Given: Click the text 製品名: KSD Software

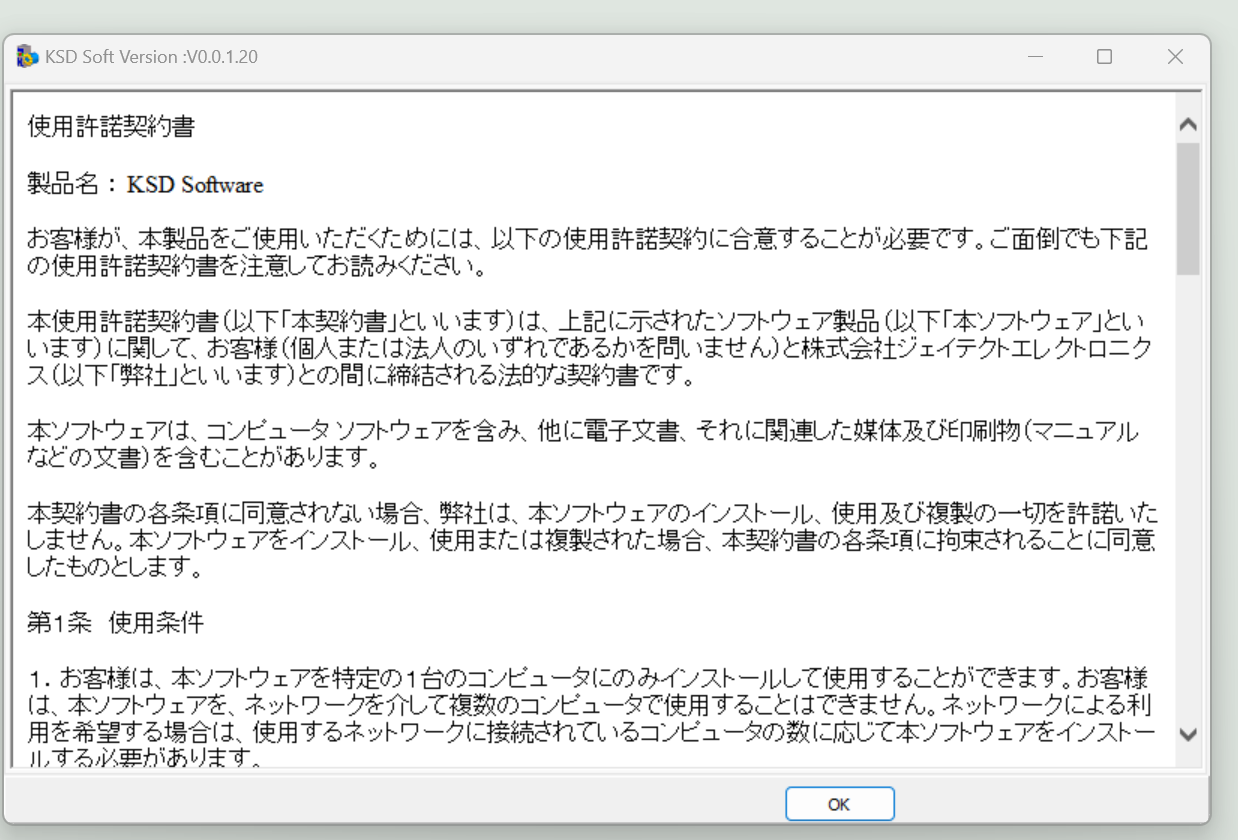Looking at the screenshot, I should point(145,185).
